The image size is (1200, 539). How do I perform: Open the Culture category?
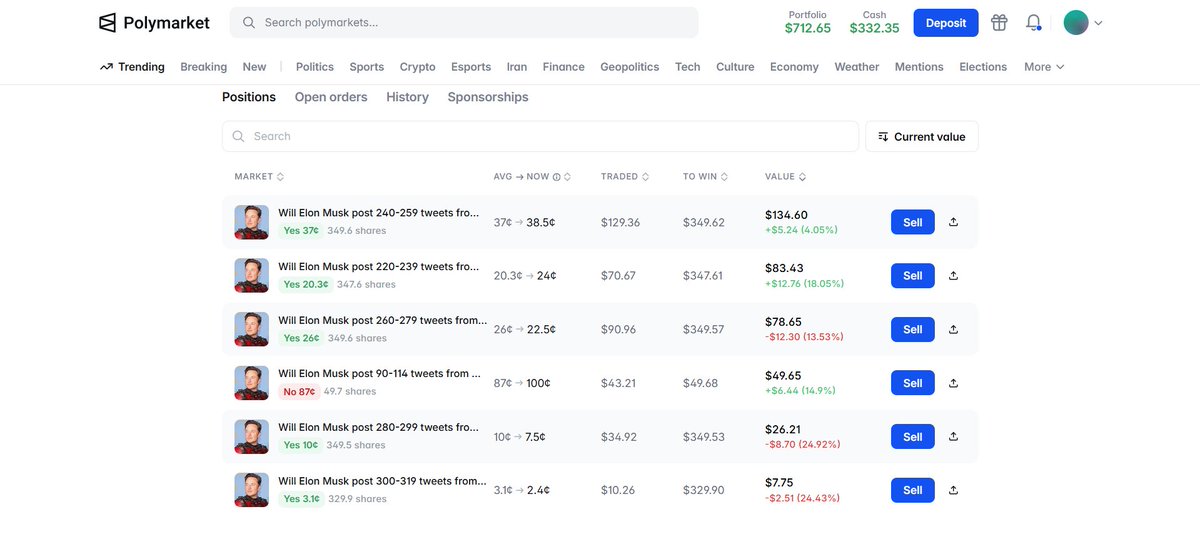tap(735, 67)
